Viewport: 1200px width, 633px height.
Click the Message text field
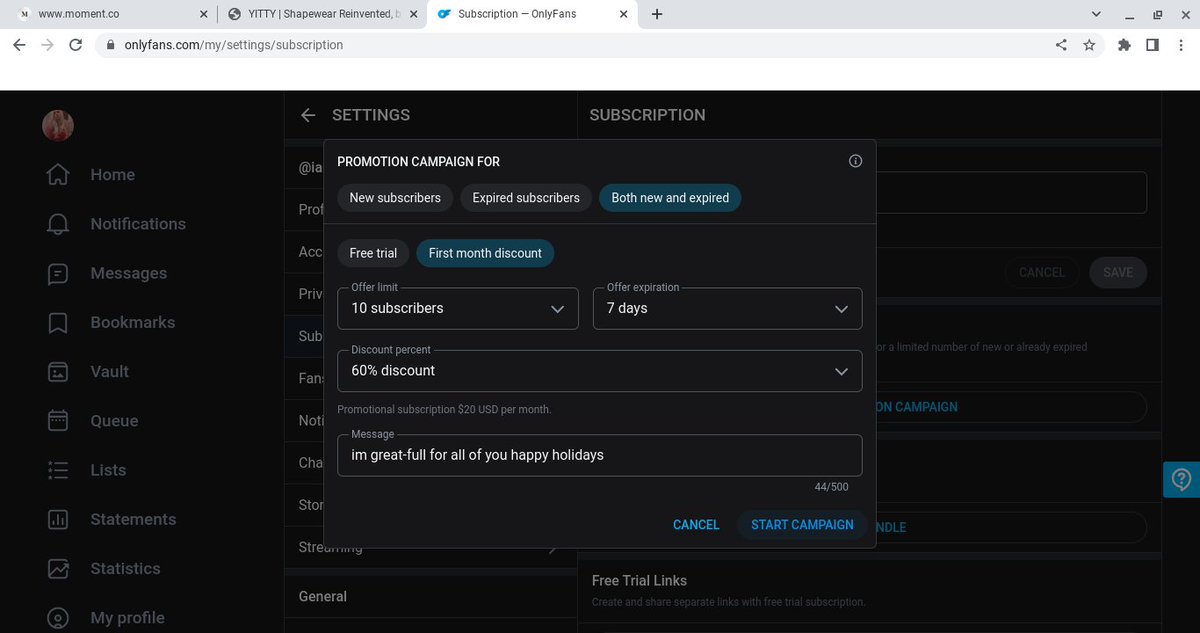(x=600, y=455)
